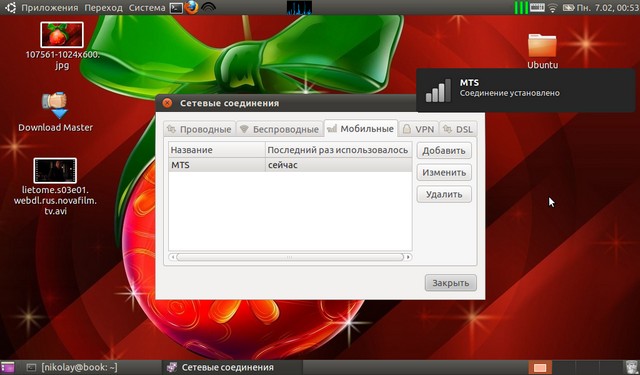Open the Приложения menu

[49, 8]
